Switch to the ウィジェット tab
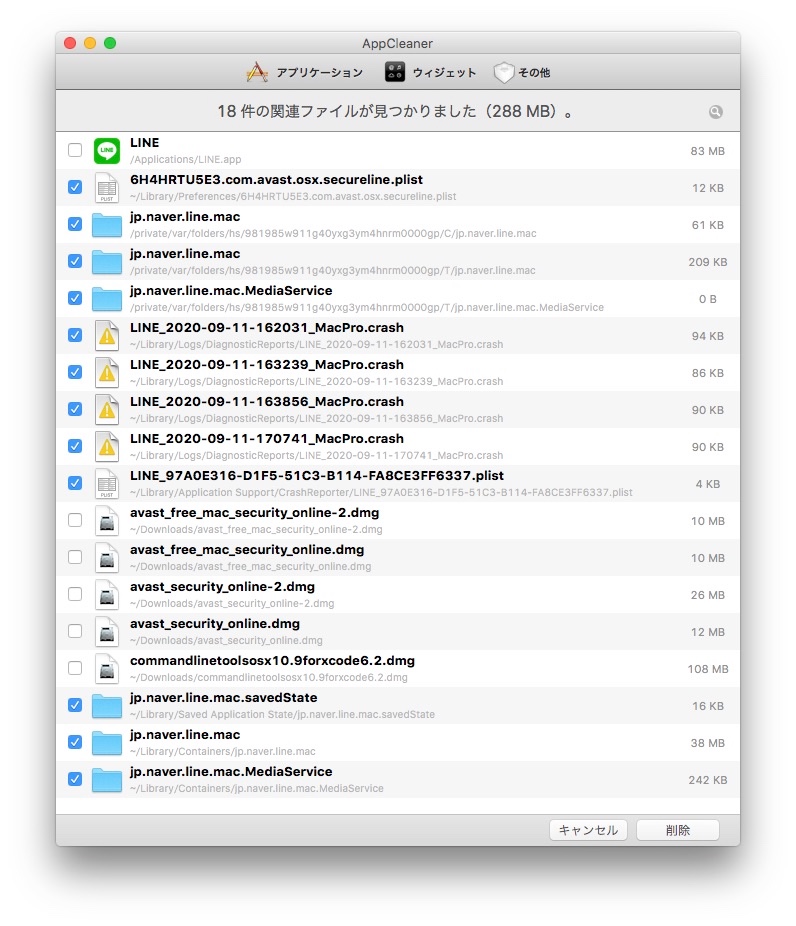 click(x=430, y=73)
